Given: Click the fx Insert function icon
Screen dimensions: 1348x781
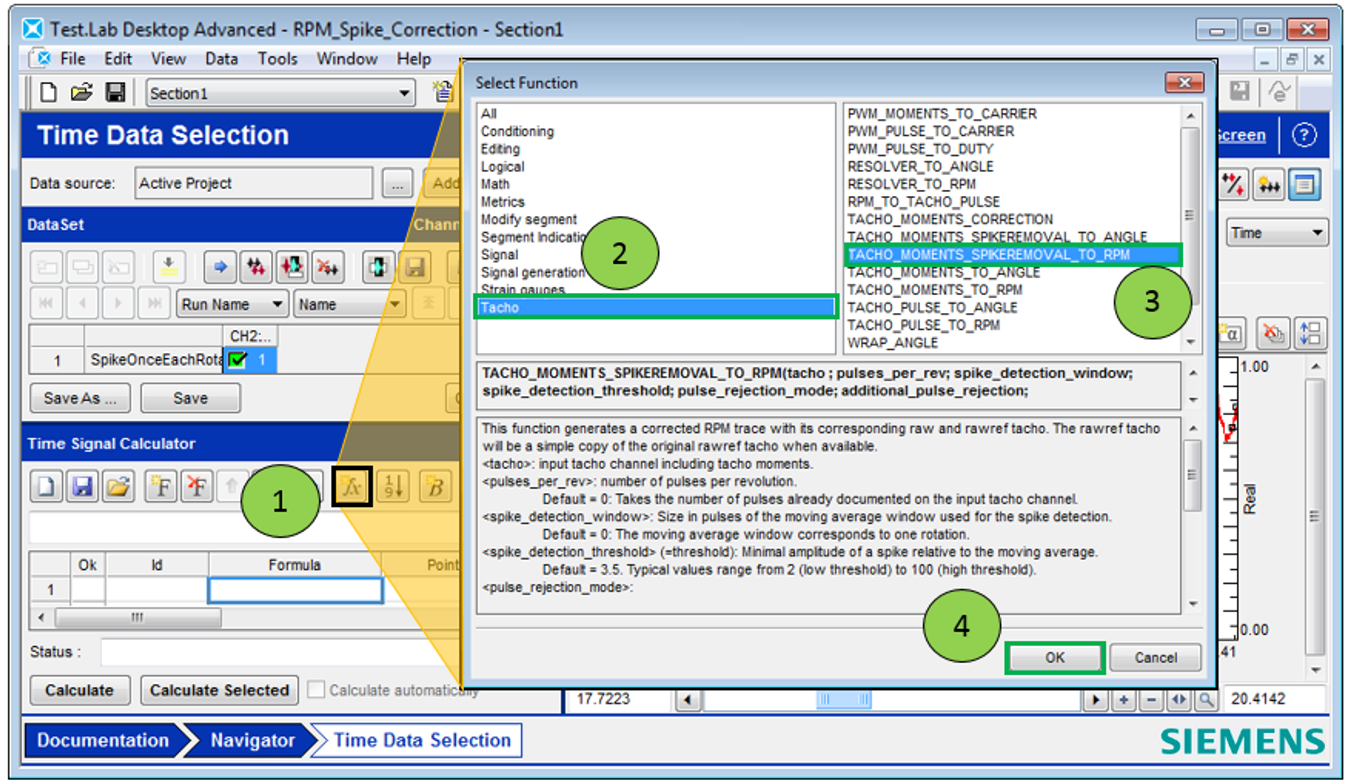Looking at the screenshot, I should 353,486.
